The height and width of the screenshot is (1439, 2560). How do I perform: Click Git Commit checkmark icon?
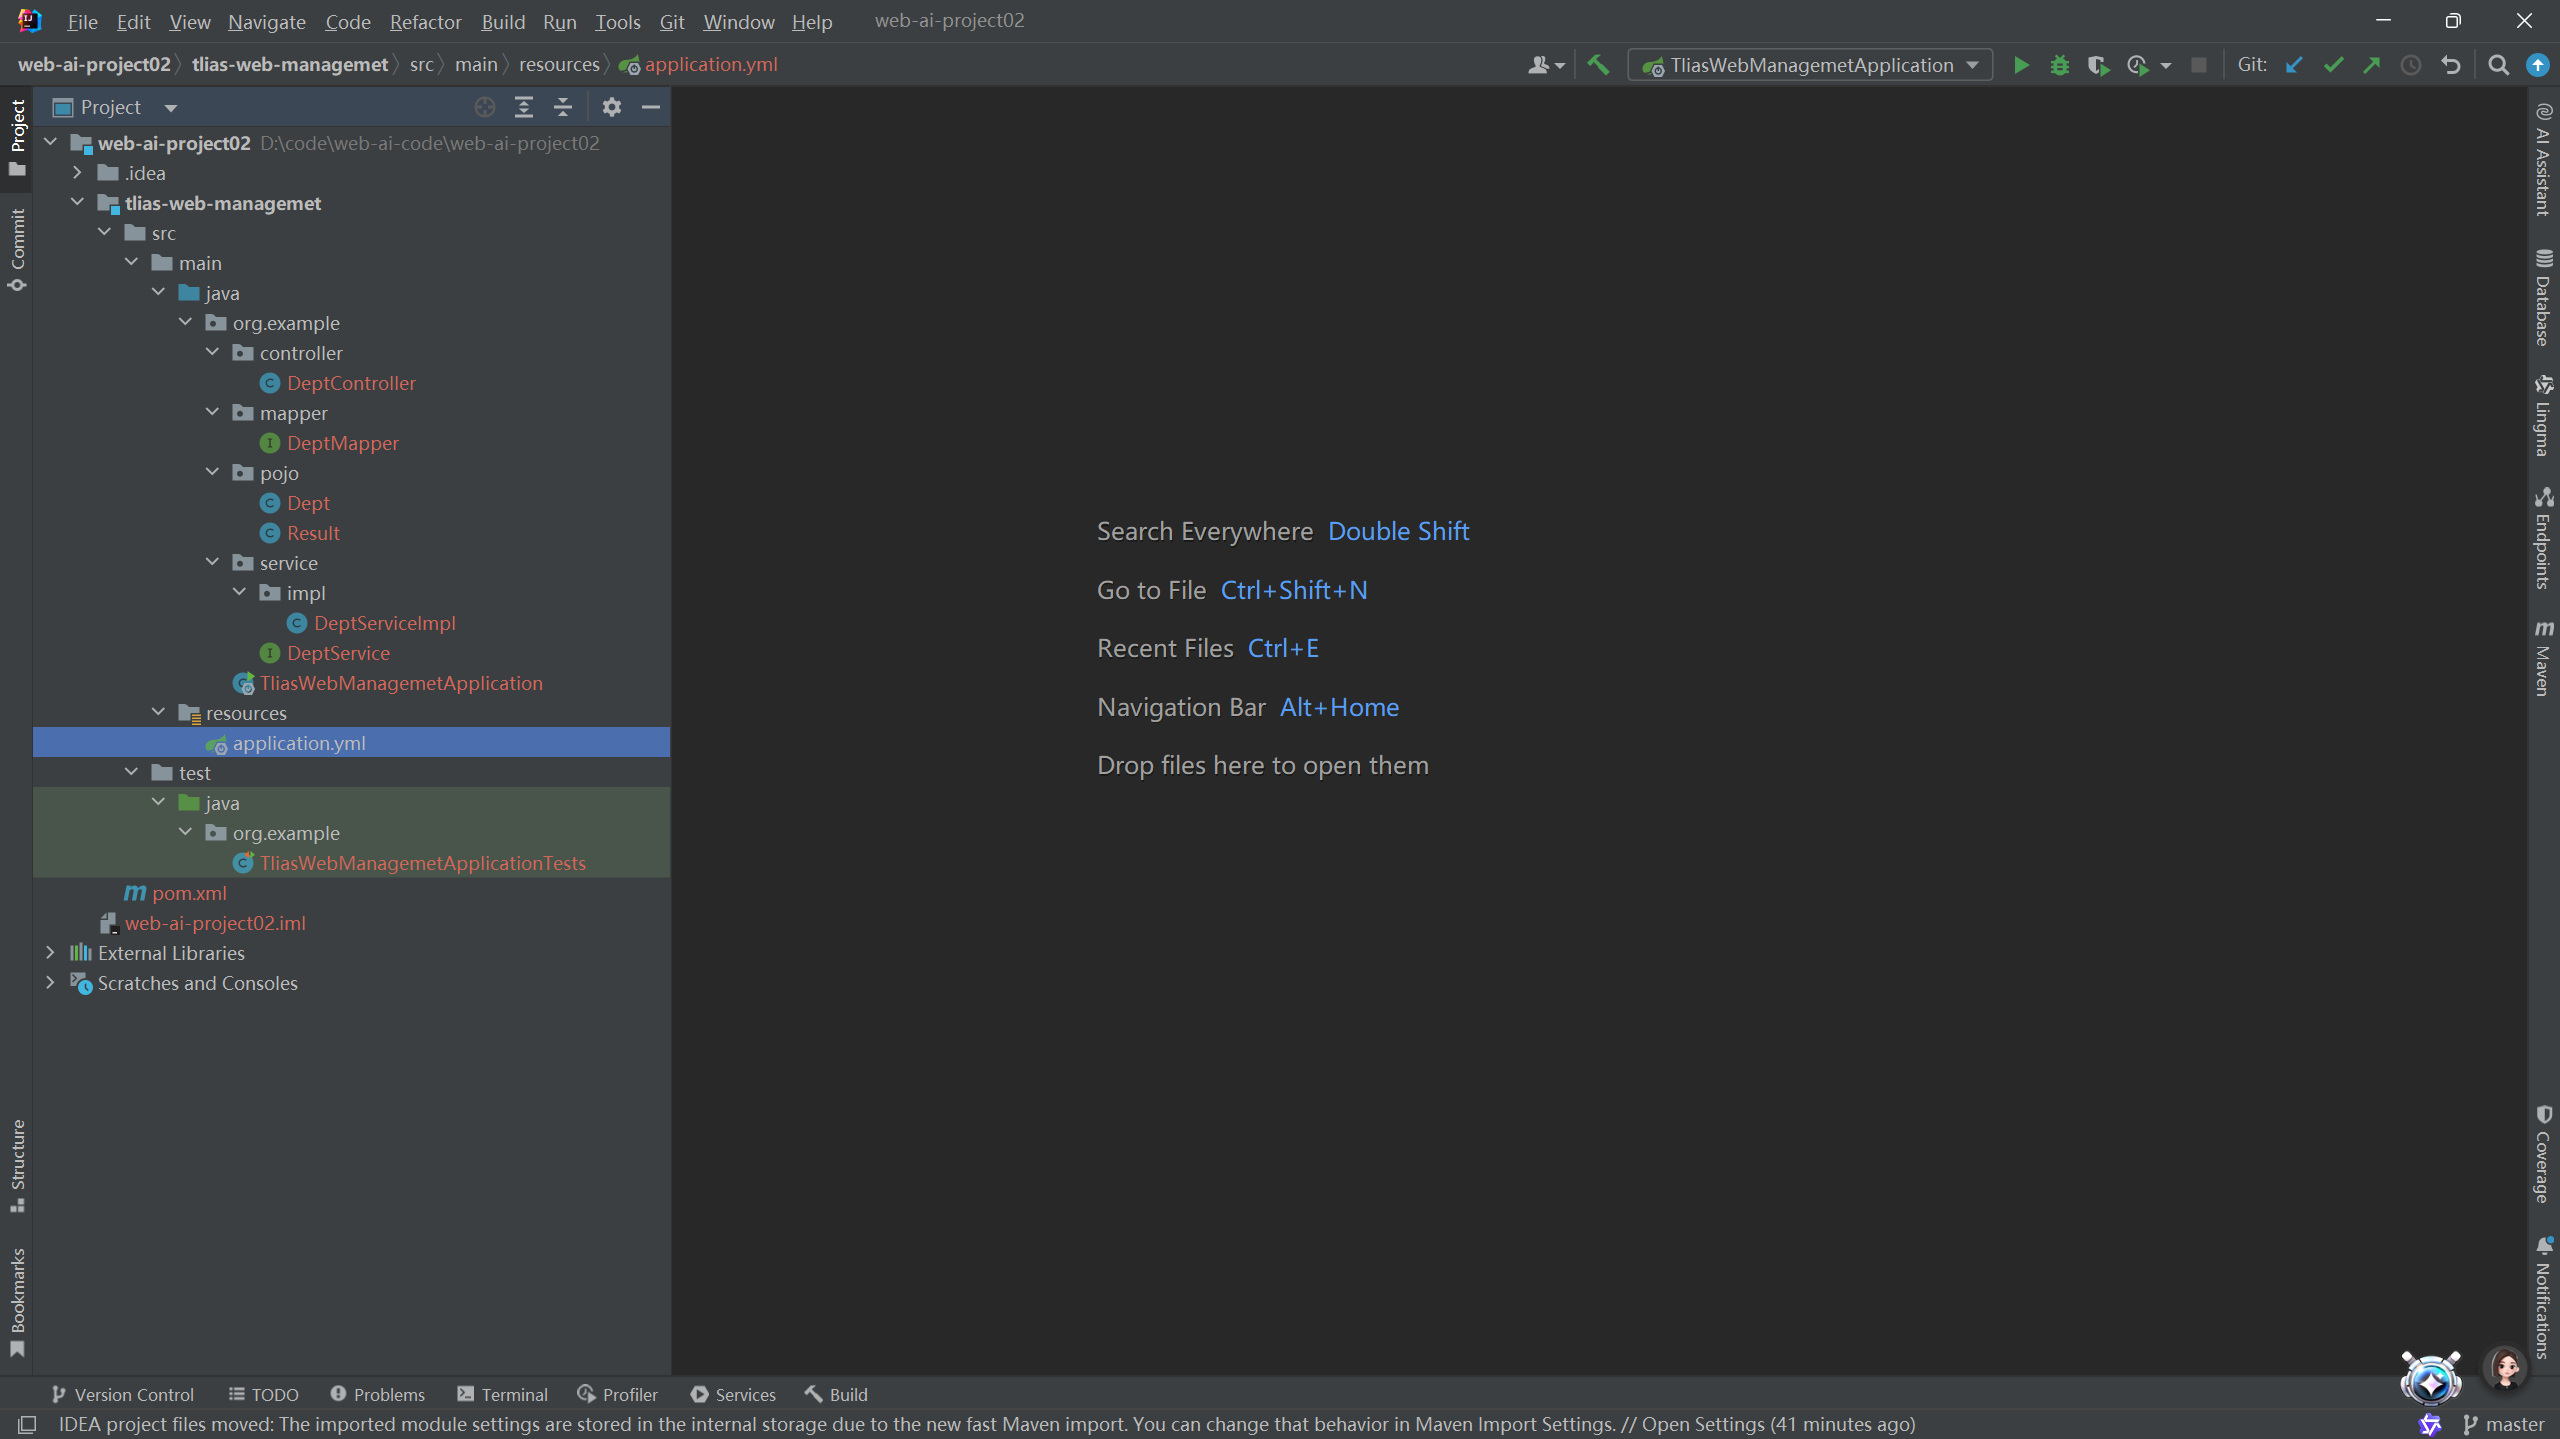(2333, 65)
